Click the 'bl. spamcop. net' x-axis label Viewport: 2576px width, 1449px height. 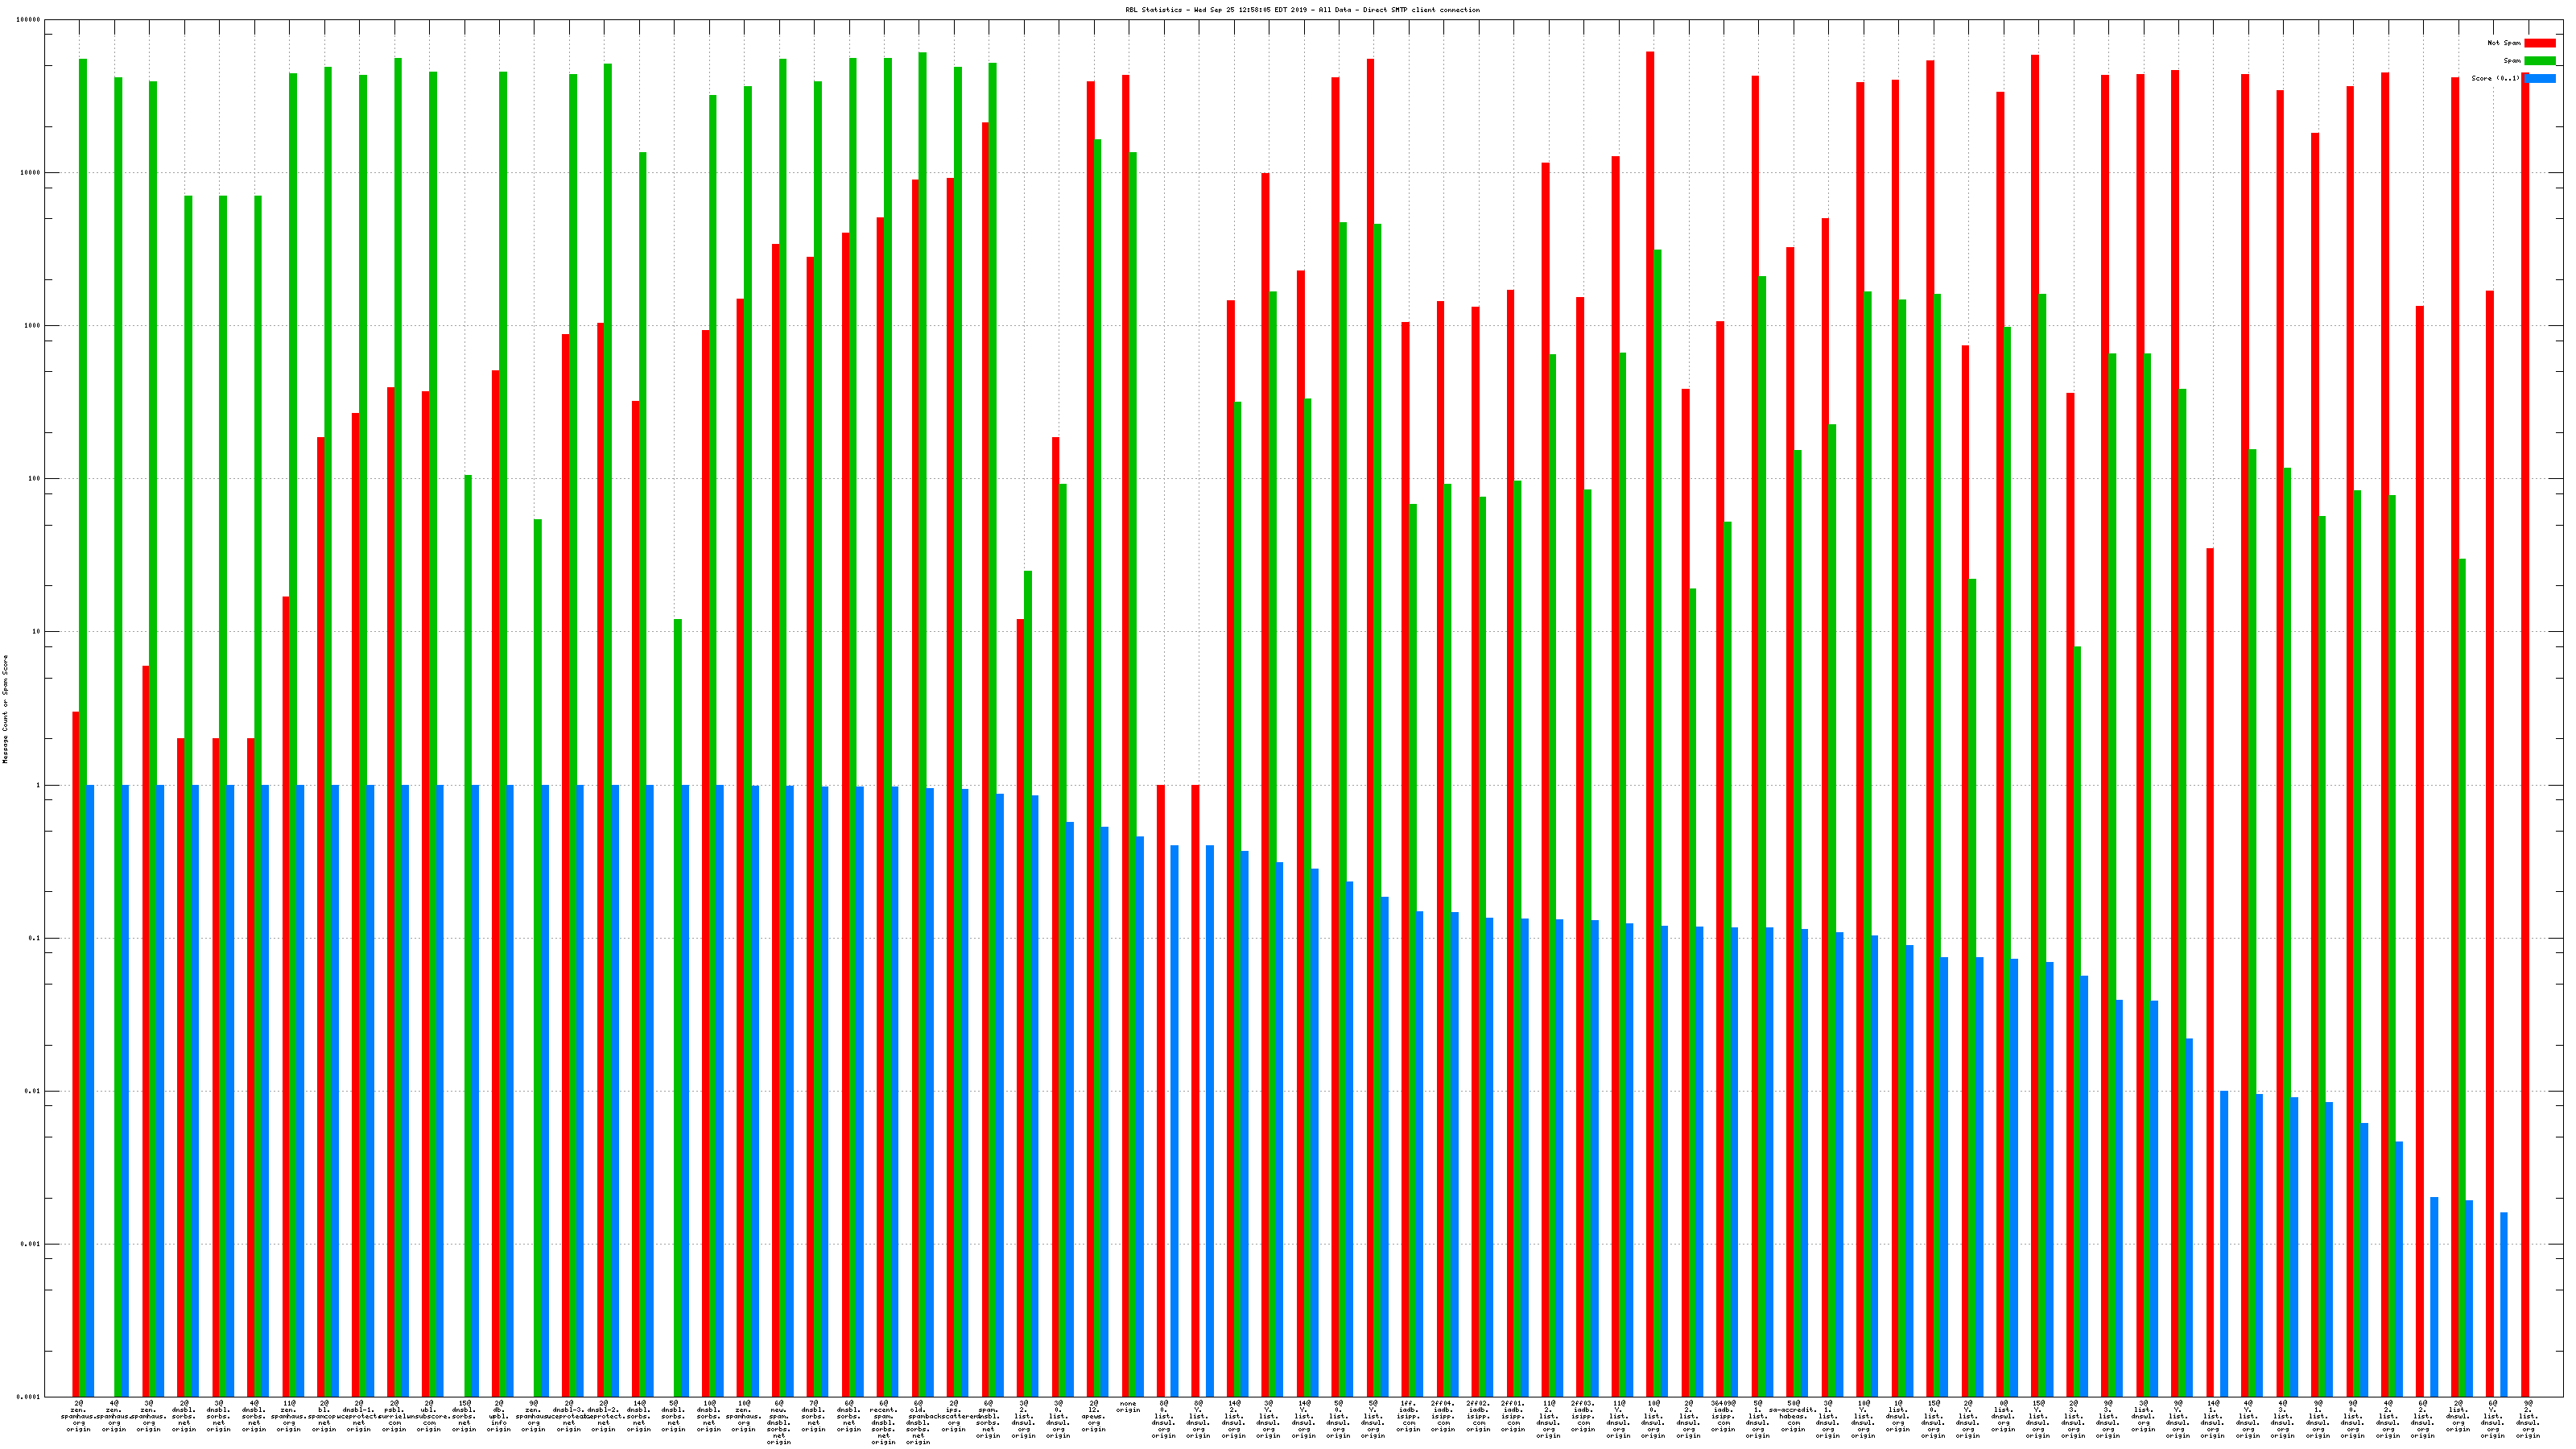tap(324, 1416)
